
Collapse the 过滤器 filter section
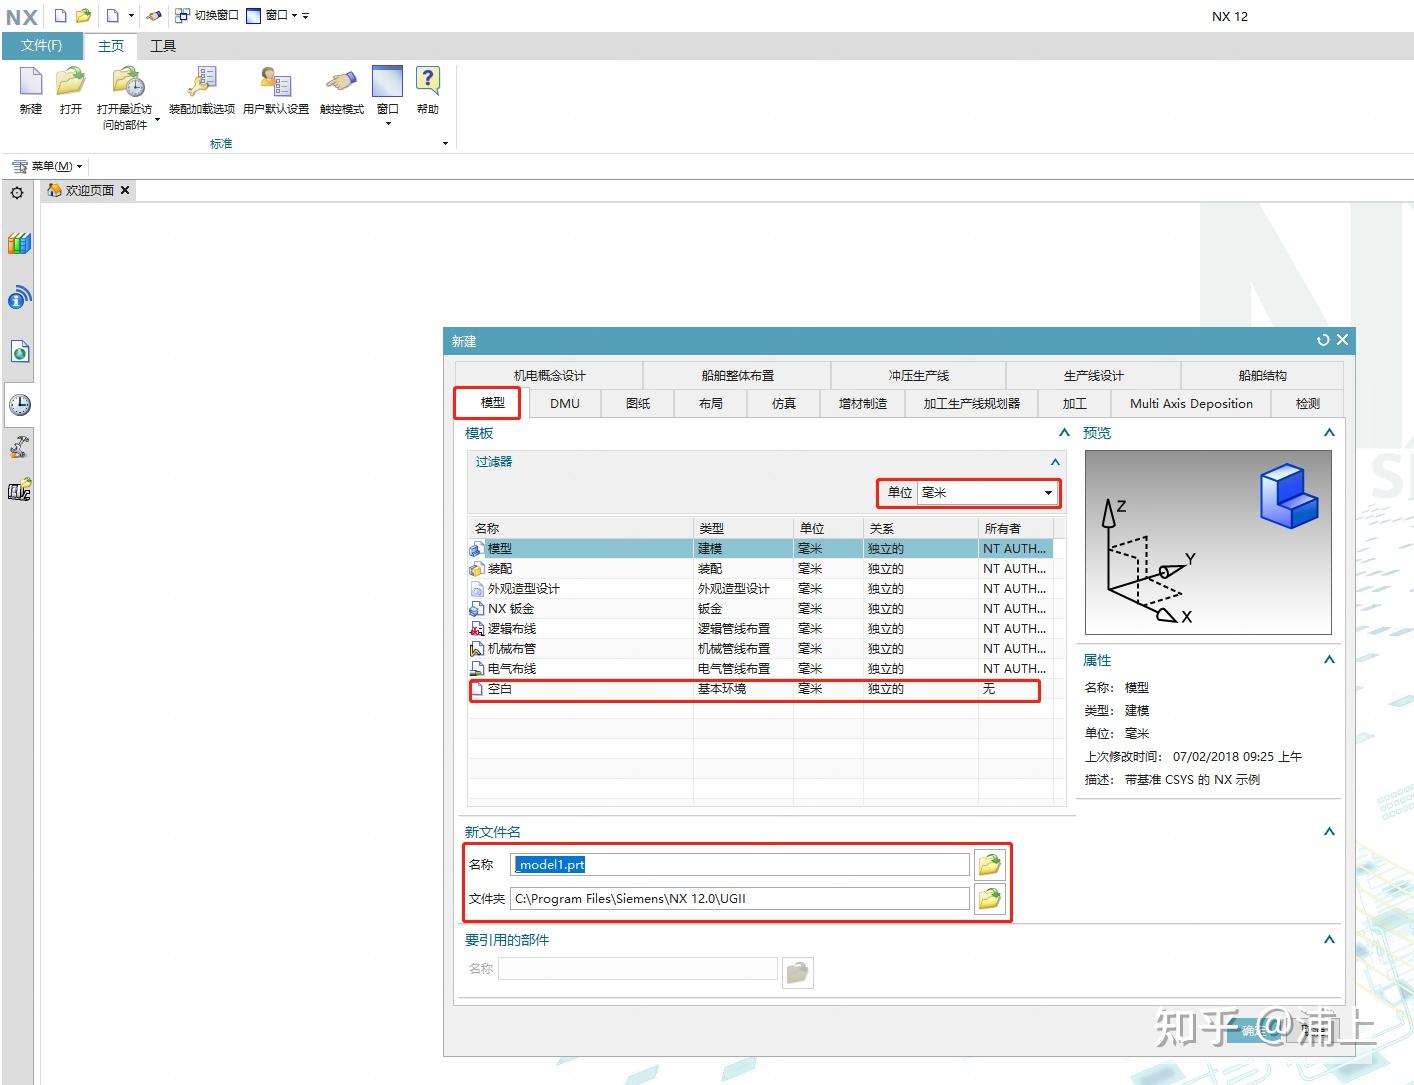(x=1055, y=462)
